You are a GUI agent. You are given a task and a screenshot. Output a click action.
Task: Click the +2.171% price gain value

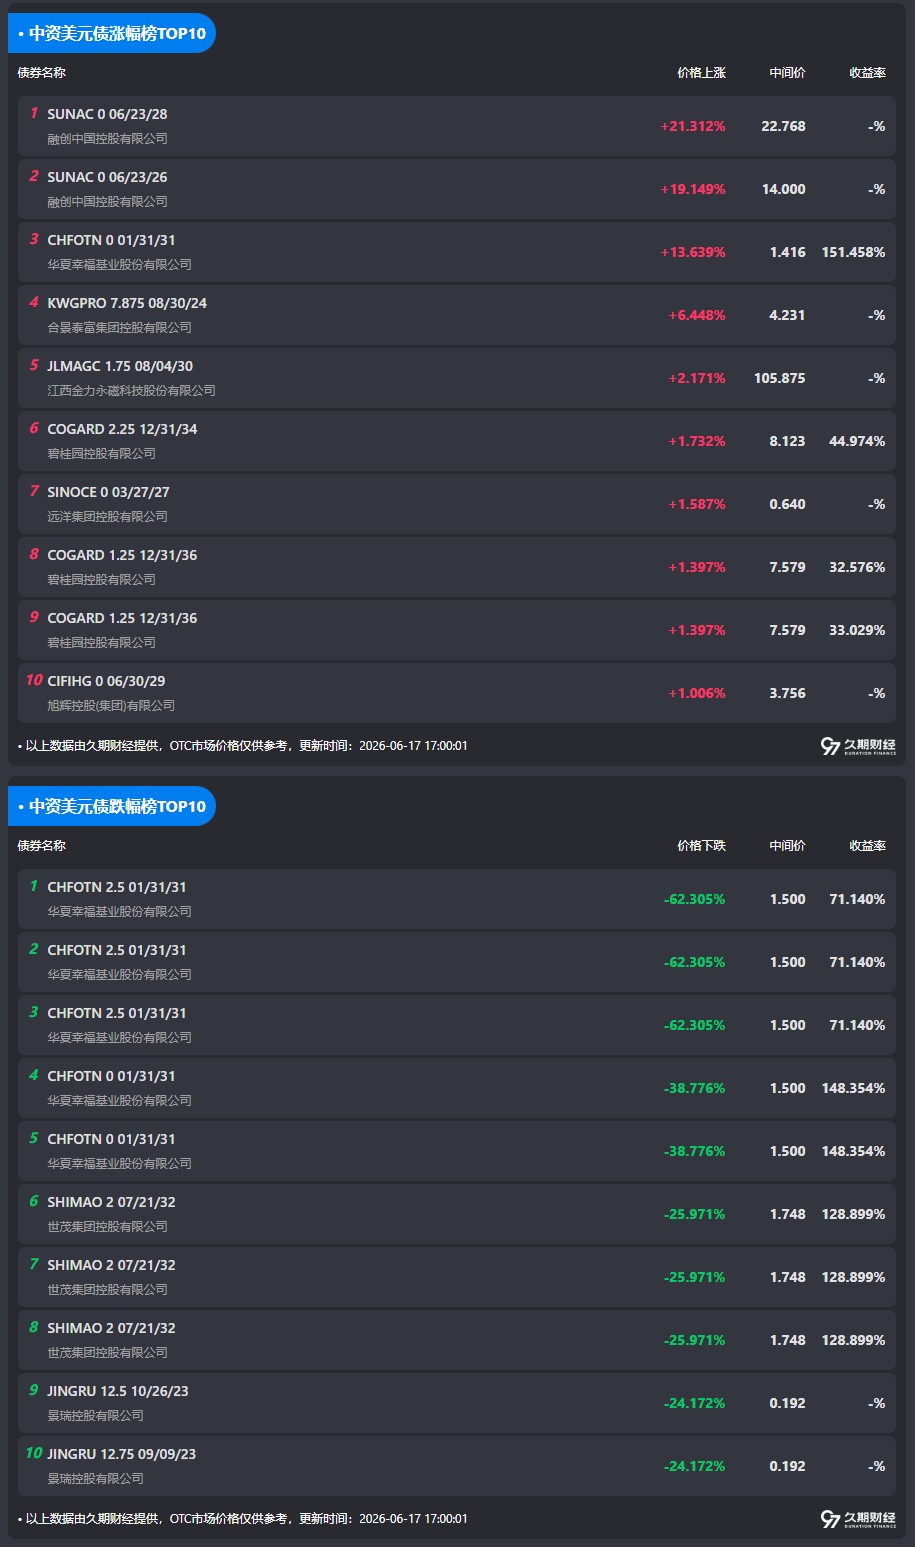[x=697, y=378]
